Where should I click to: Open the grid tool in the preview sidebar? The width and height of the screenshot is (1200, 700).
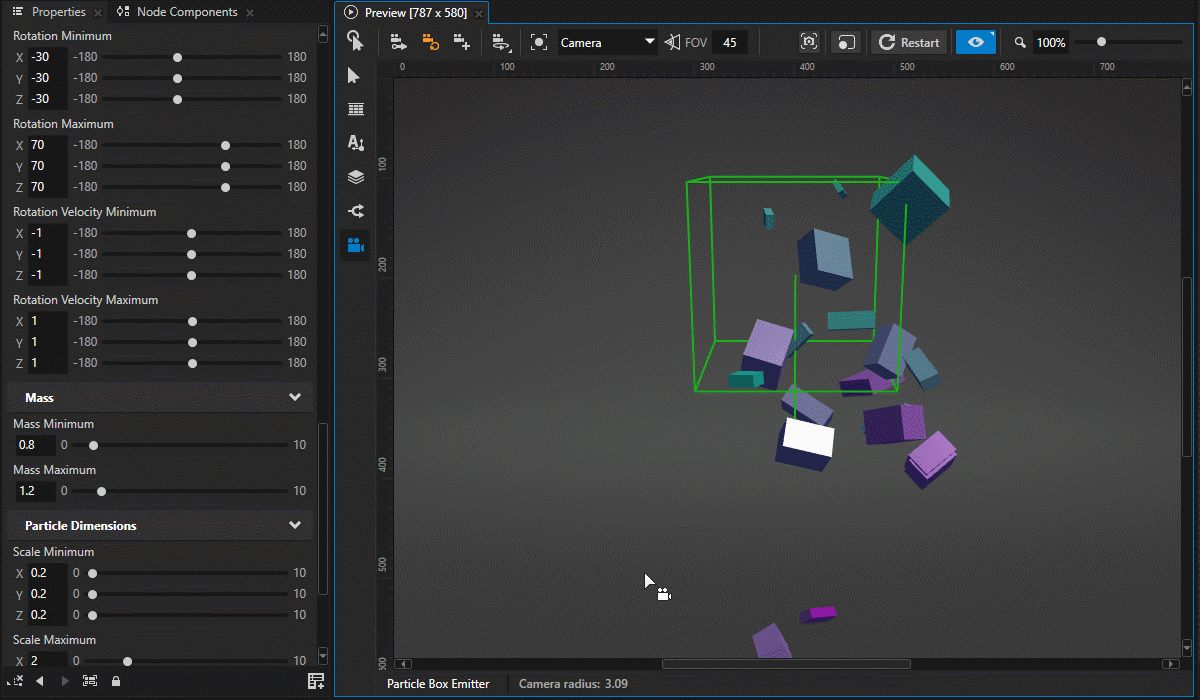click(355, 108)
